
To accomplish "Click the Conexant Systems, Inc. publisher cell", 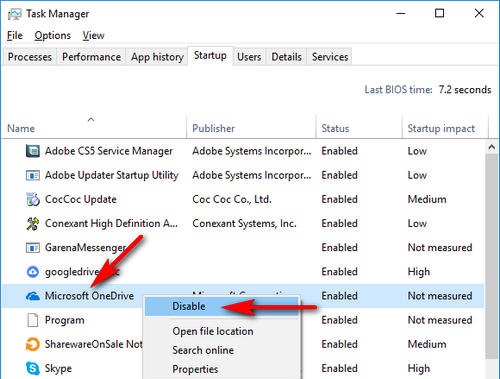I will (x=244, y=224).
